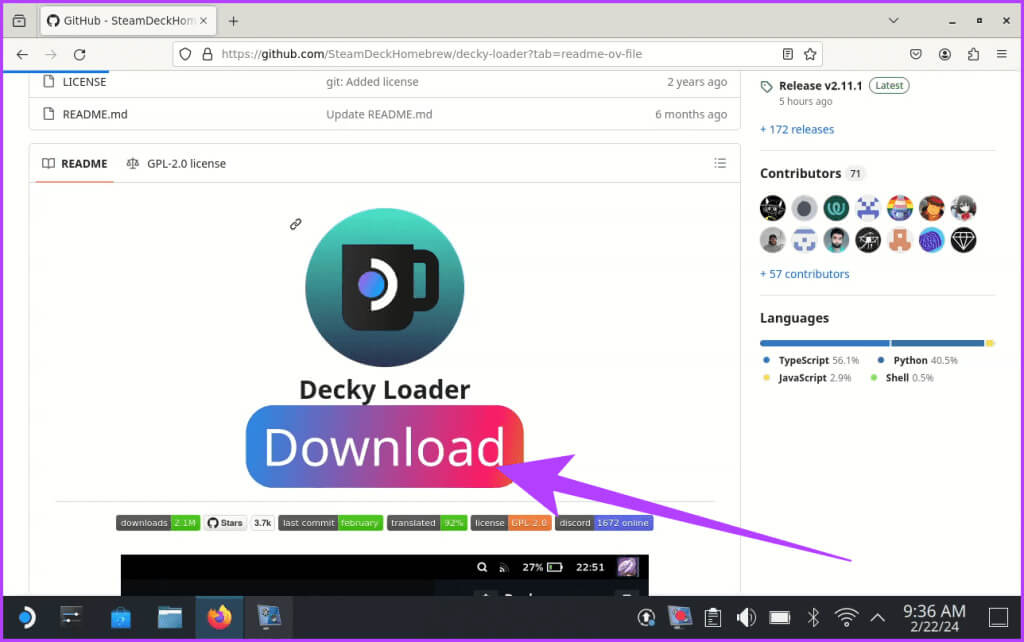Reload the current GitHub page

[x=80, y=54]
